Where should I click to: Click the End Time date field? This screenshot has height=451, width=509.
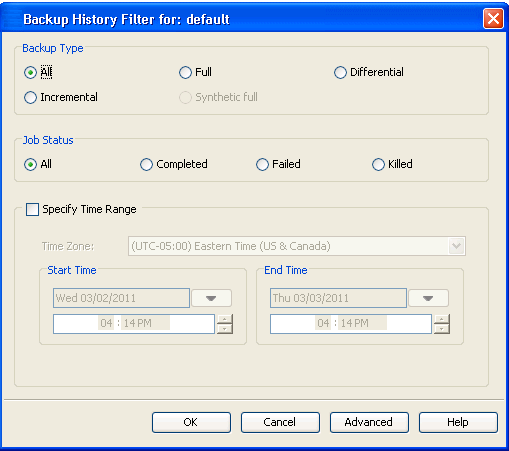coord(338,298)
